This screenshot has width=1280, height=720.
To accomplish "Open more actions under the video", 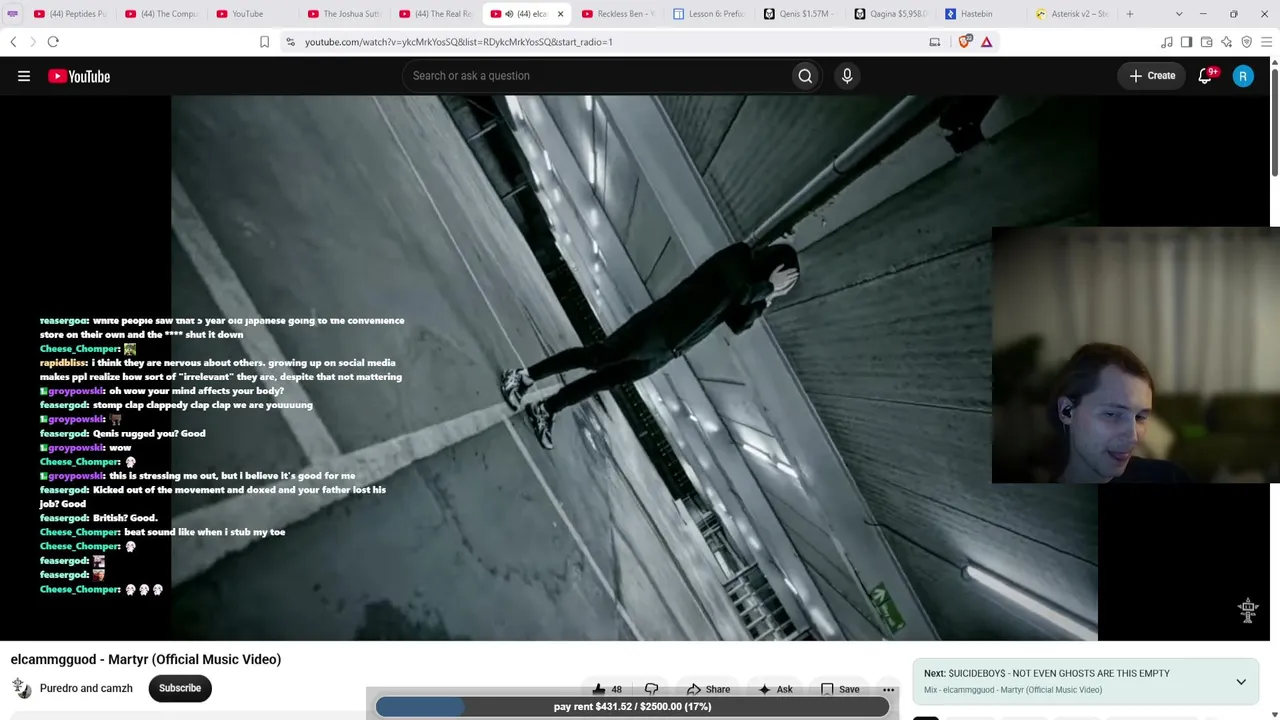I will [x=888, y=689].
